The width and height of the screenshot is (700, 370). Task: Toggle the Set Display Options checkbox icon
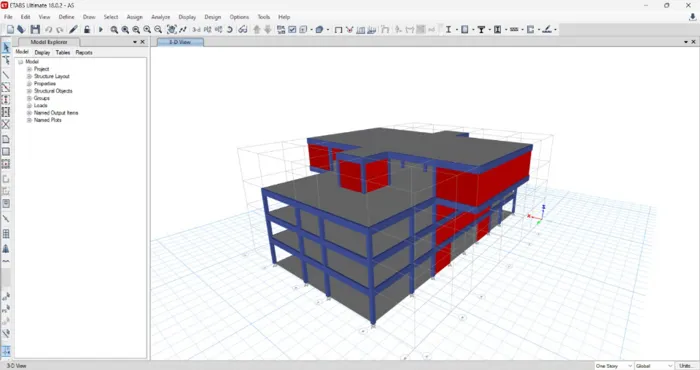click(292, 29)
